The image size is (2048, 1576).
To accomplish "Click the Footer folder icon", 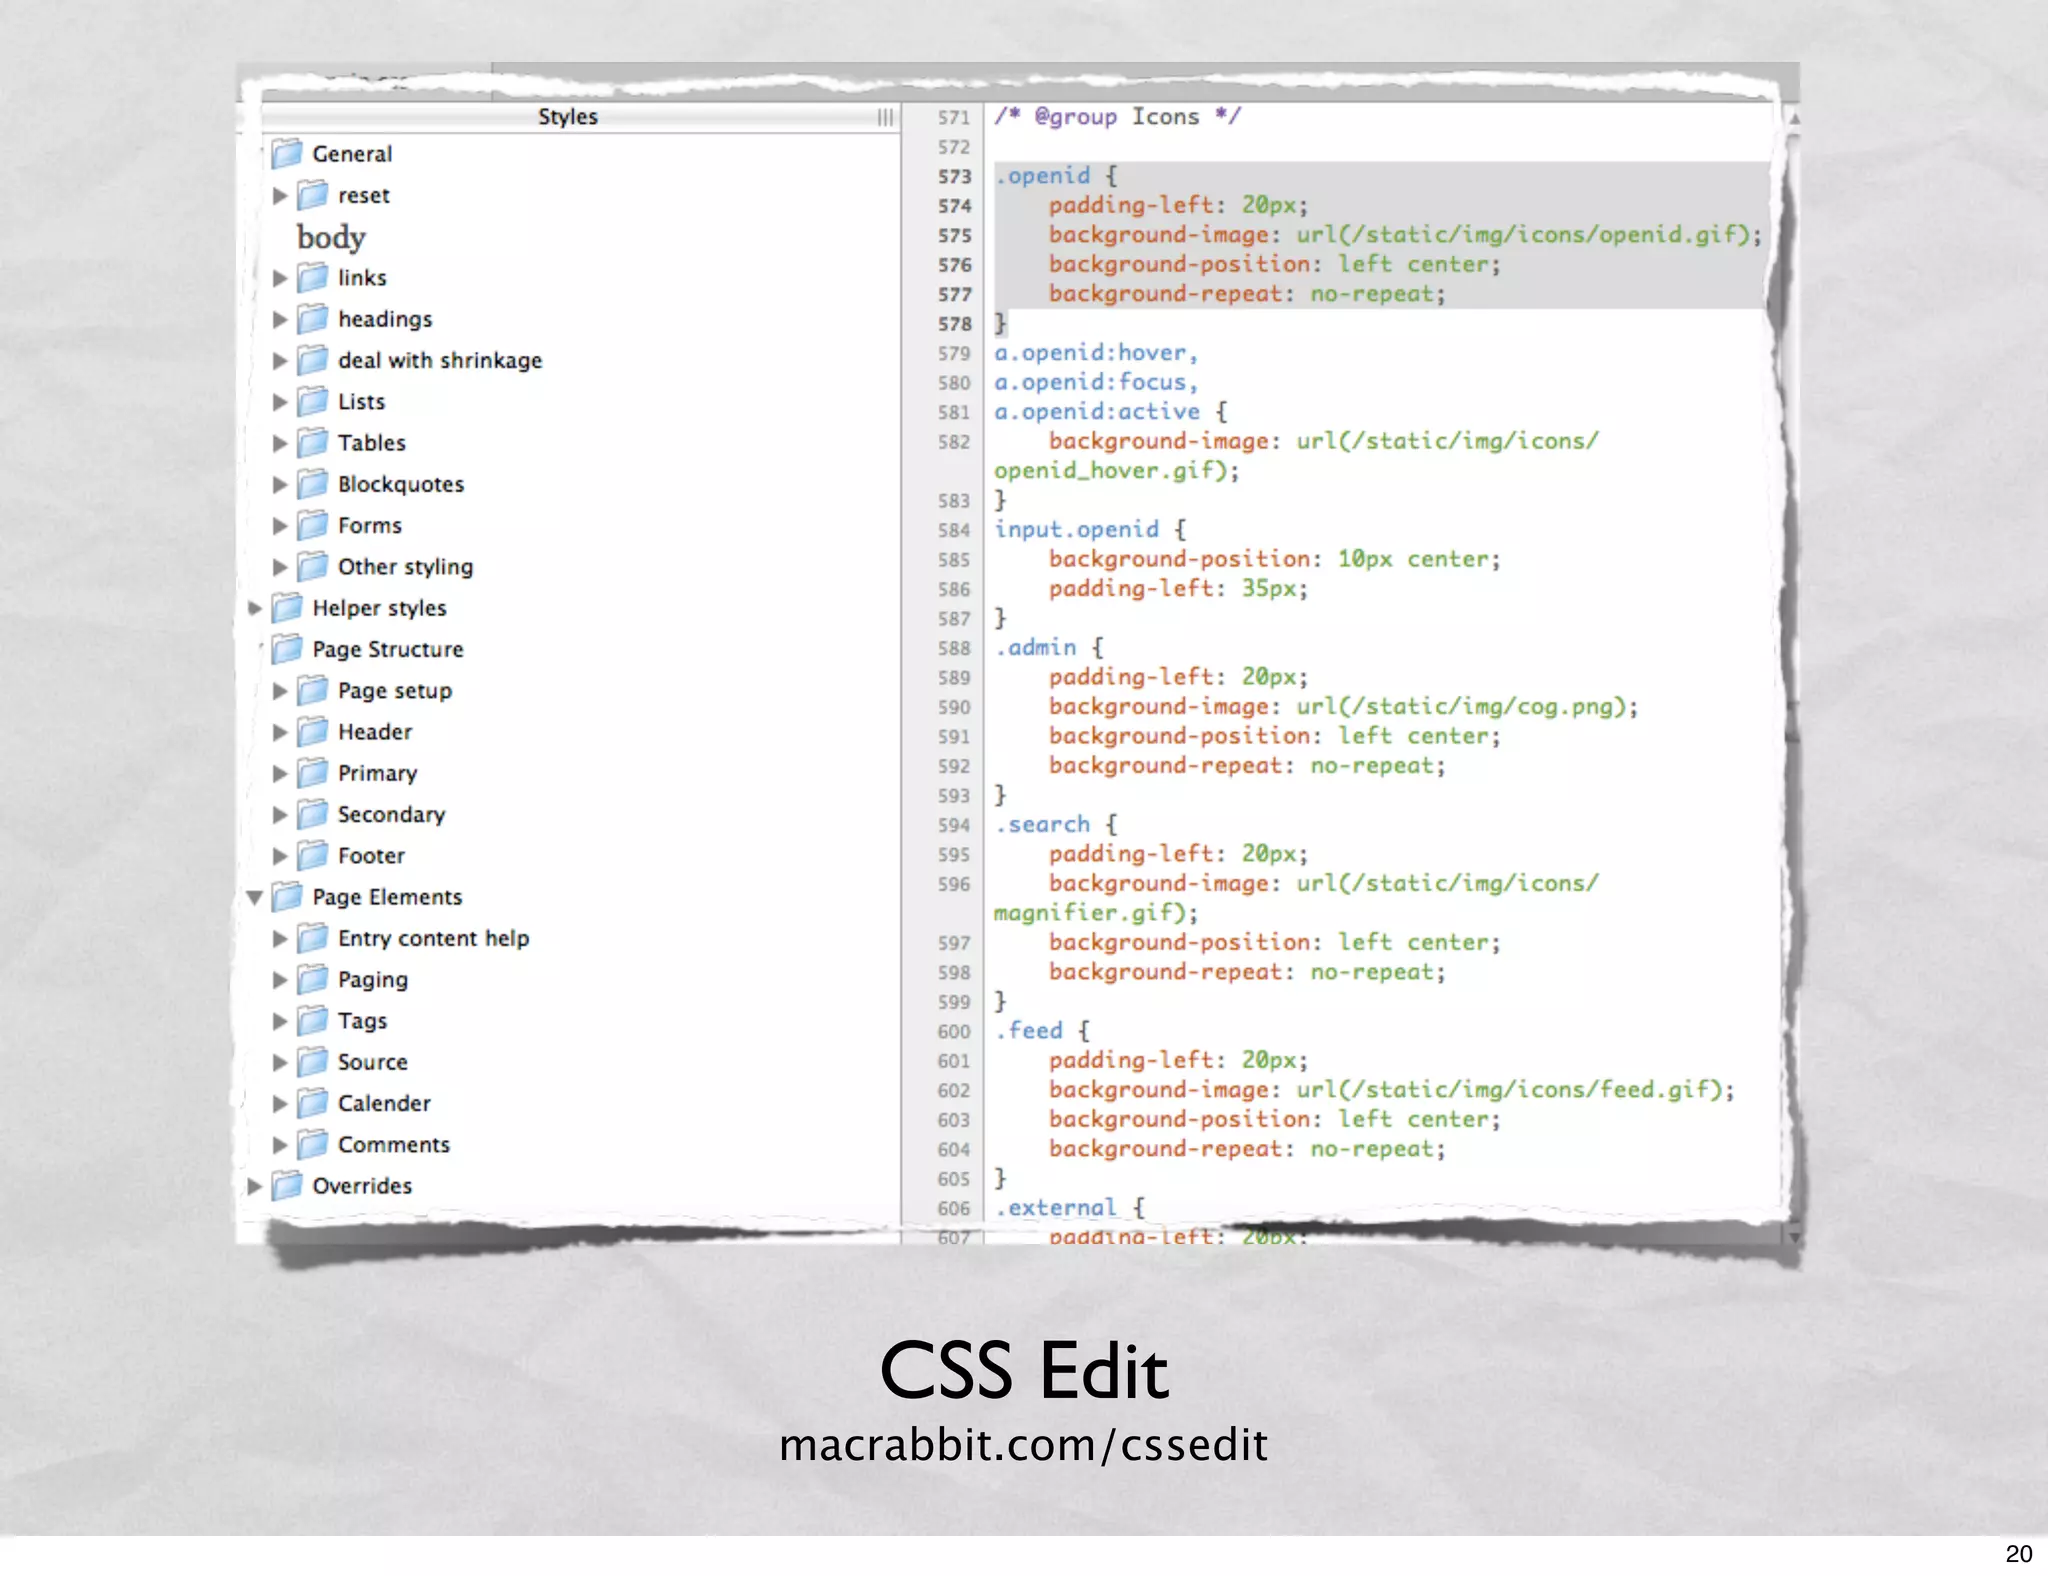I will click(x=313, y=855).
